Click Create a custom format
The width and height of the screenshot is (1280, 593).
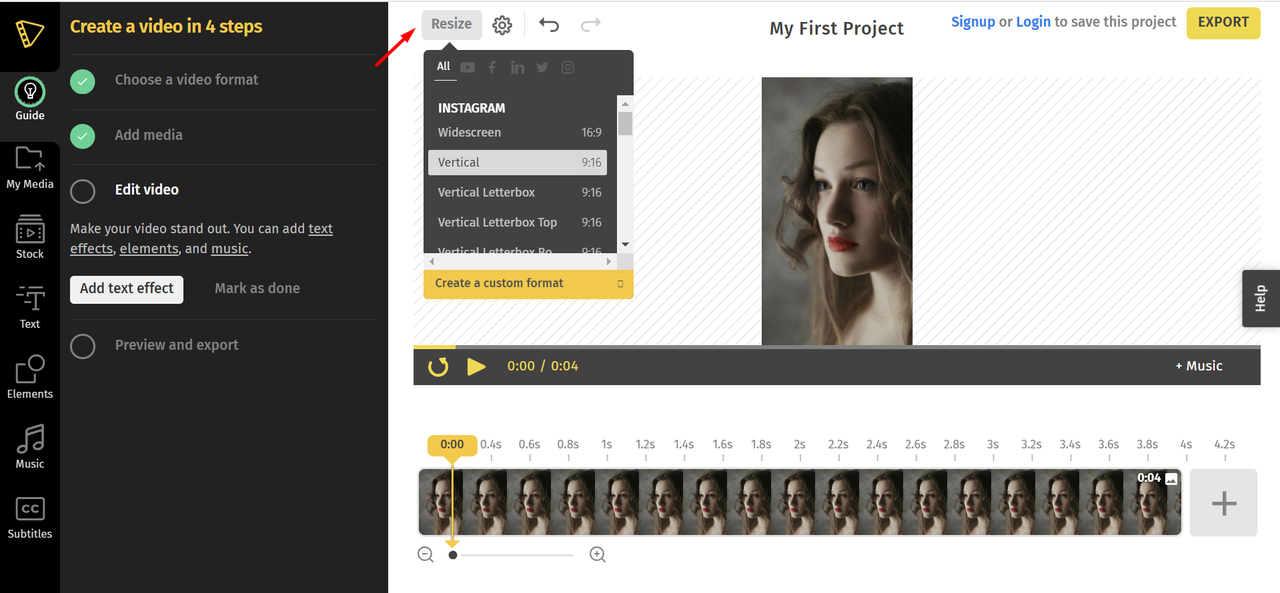point(528,283)
